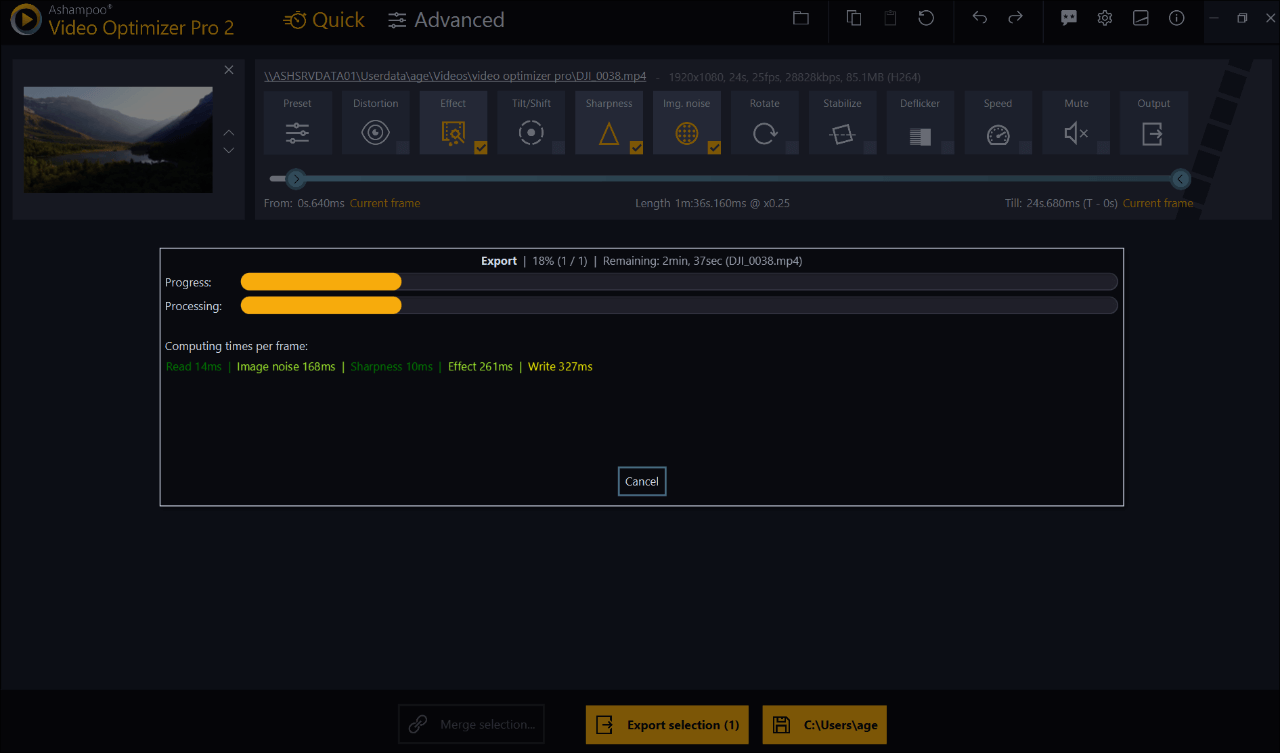Open the settings gear icon
The height and width of the screenshot is (753, 1280).
[x=1105, y=18]
